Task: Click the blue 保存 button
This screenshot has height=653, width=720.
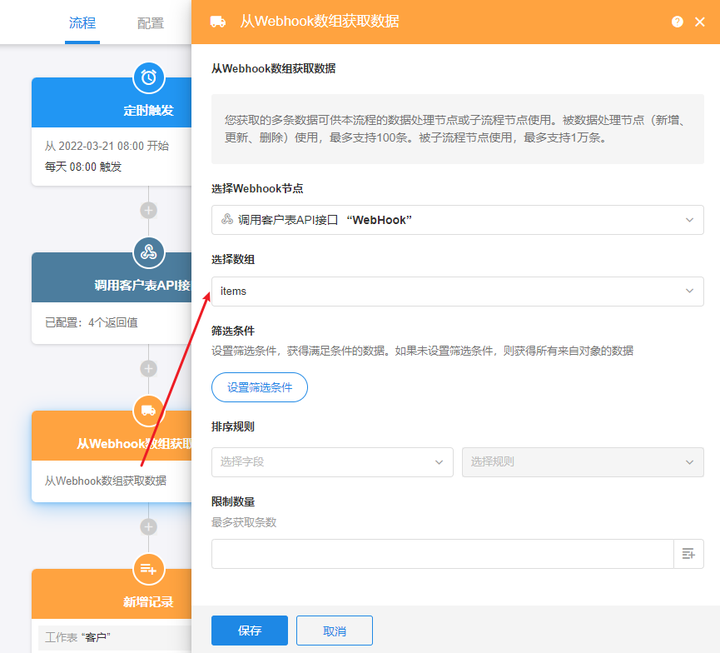Action: pos(249,630)
